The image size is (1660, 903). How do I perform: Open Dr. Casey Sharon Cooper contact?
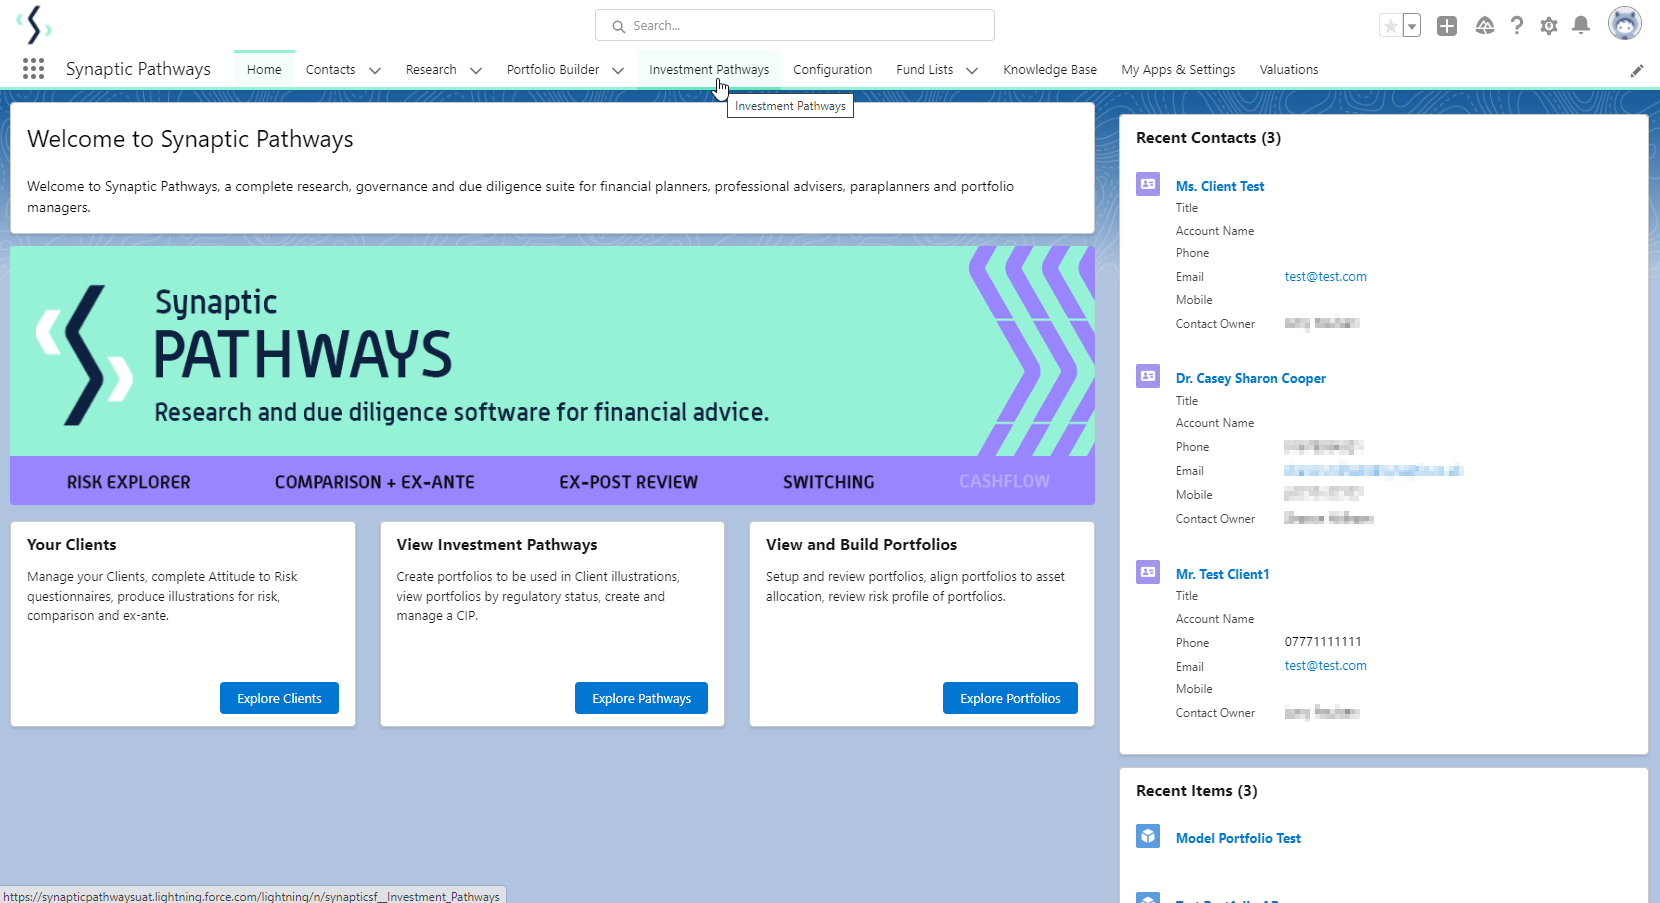pyautogui.click(x=1251, y=378)
